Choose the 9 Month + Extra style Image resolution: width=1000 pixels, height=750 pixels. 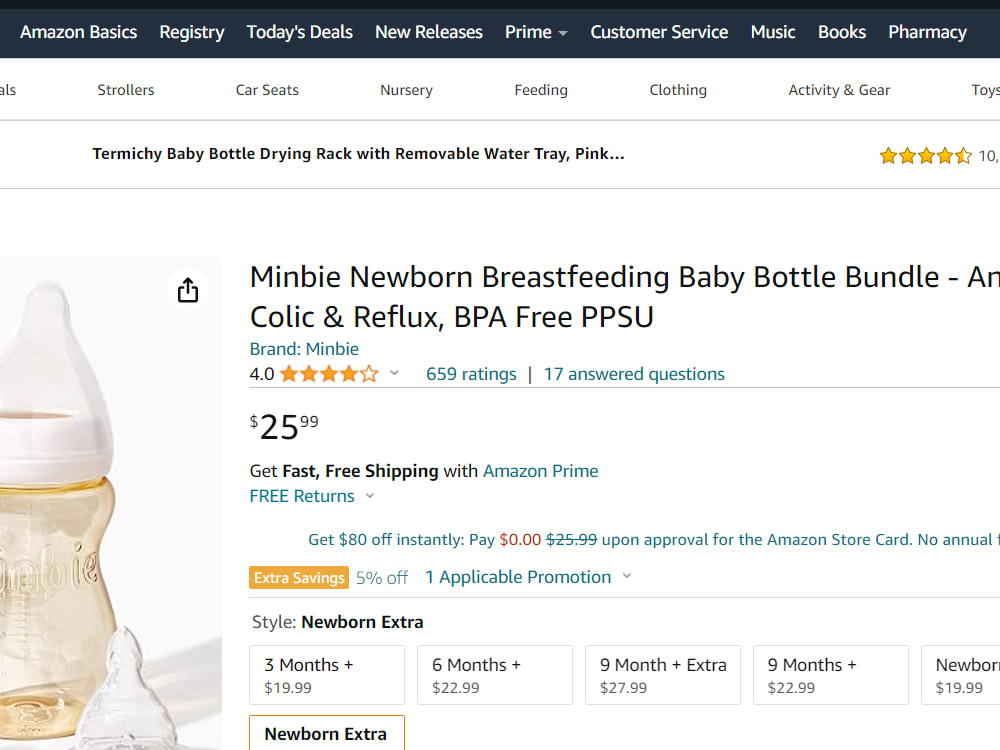(663, 675)
